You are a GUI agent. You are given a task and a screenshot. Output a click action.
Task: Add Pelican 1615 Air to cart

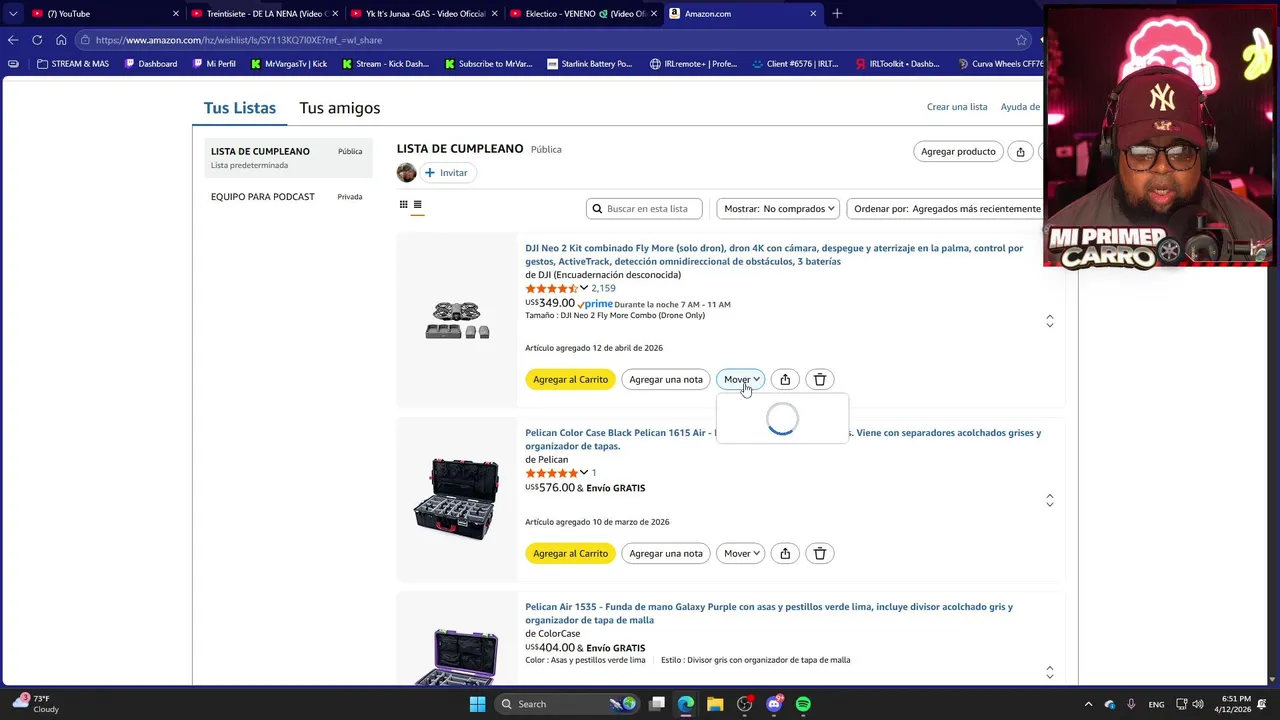coord(570,554)
